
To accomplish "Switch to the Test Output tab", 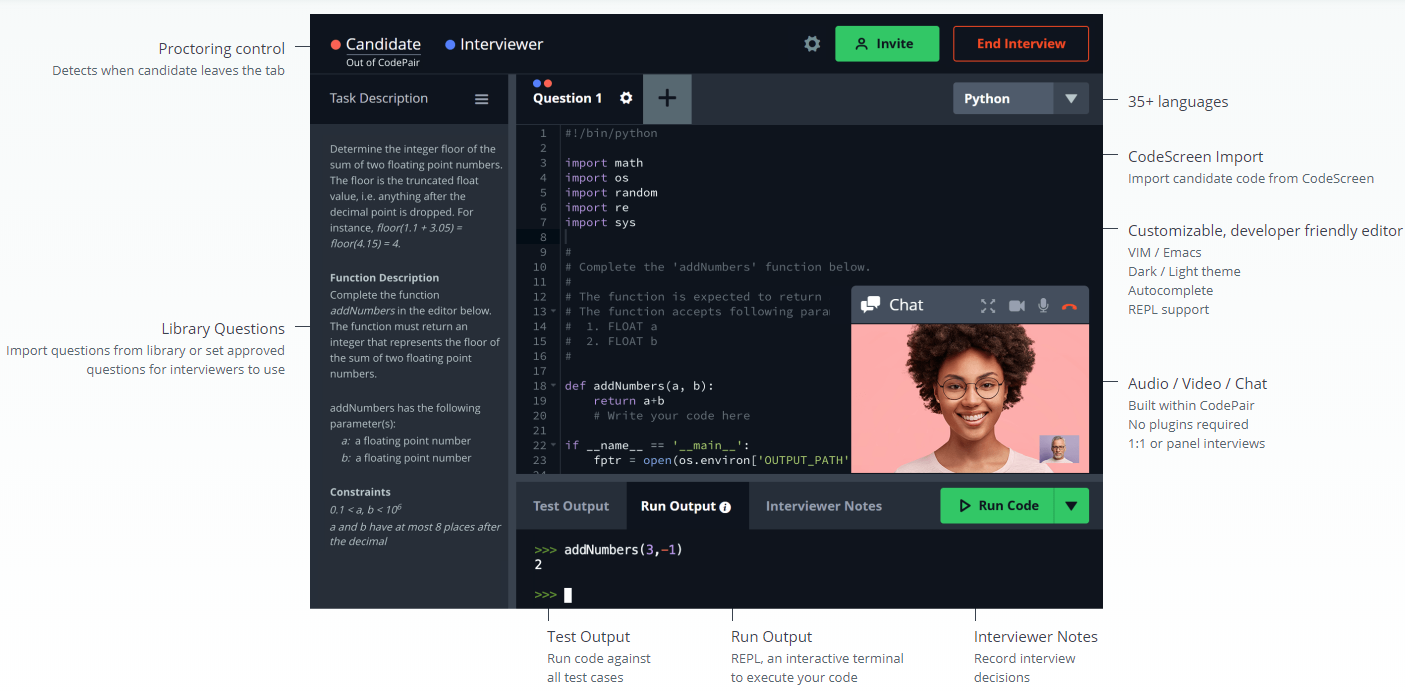I will (571, 506).
